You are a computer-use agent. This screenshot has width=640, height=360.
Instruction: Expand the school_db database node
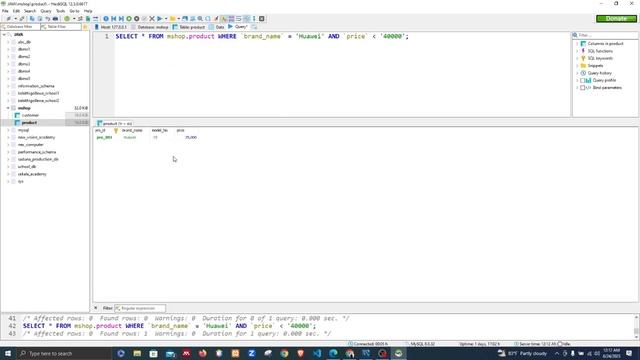8,167
